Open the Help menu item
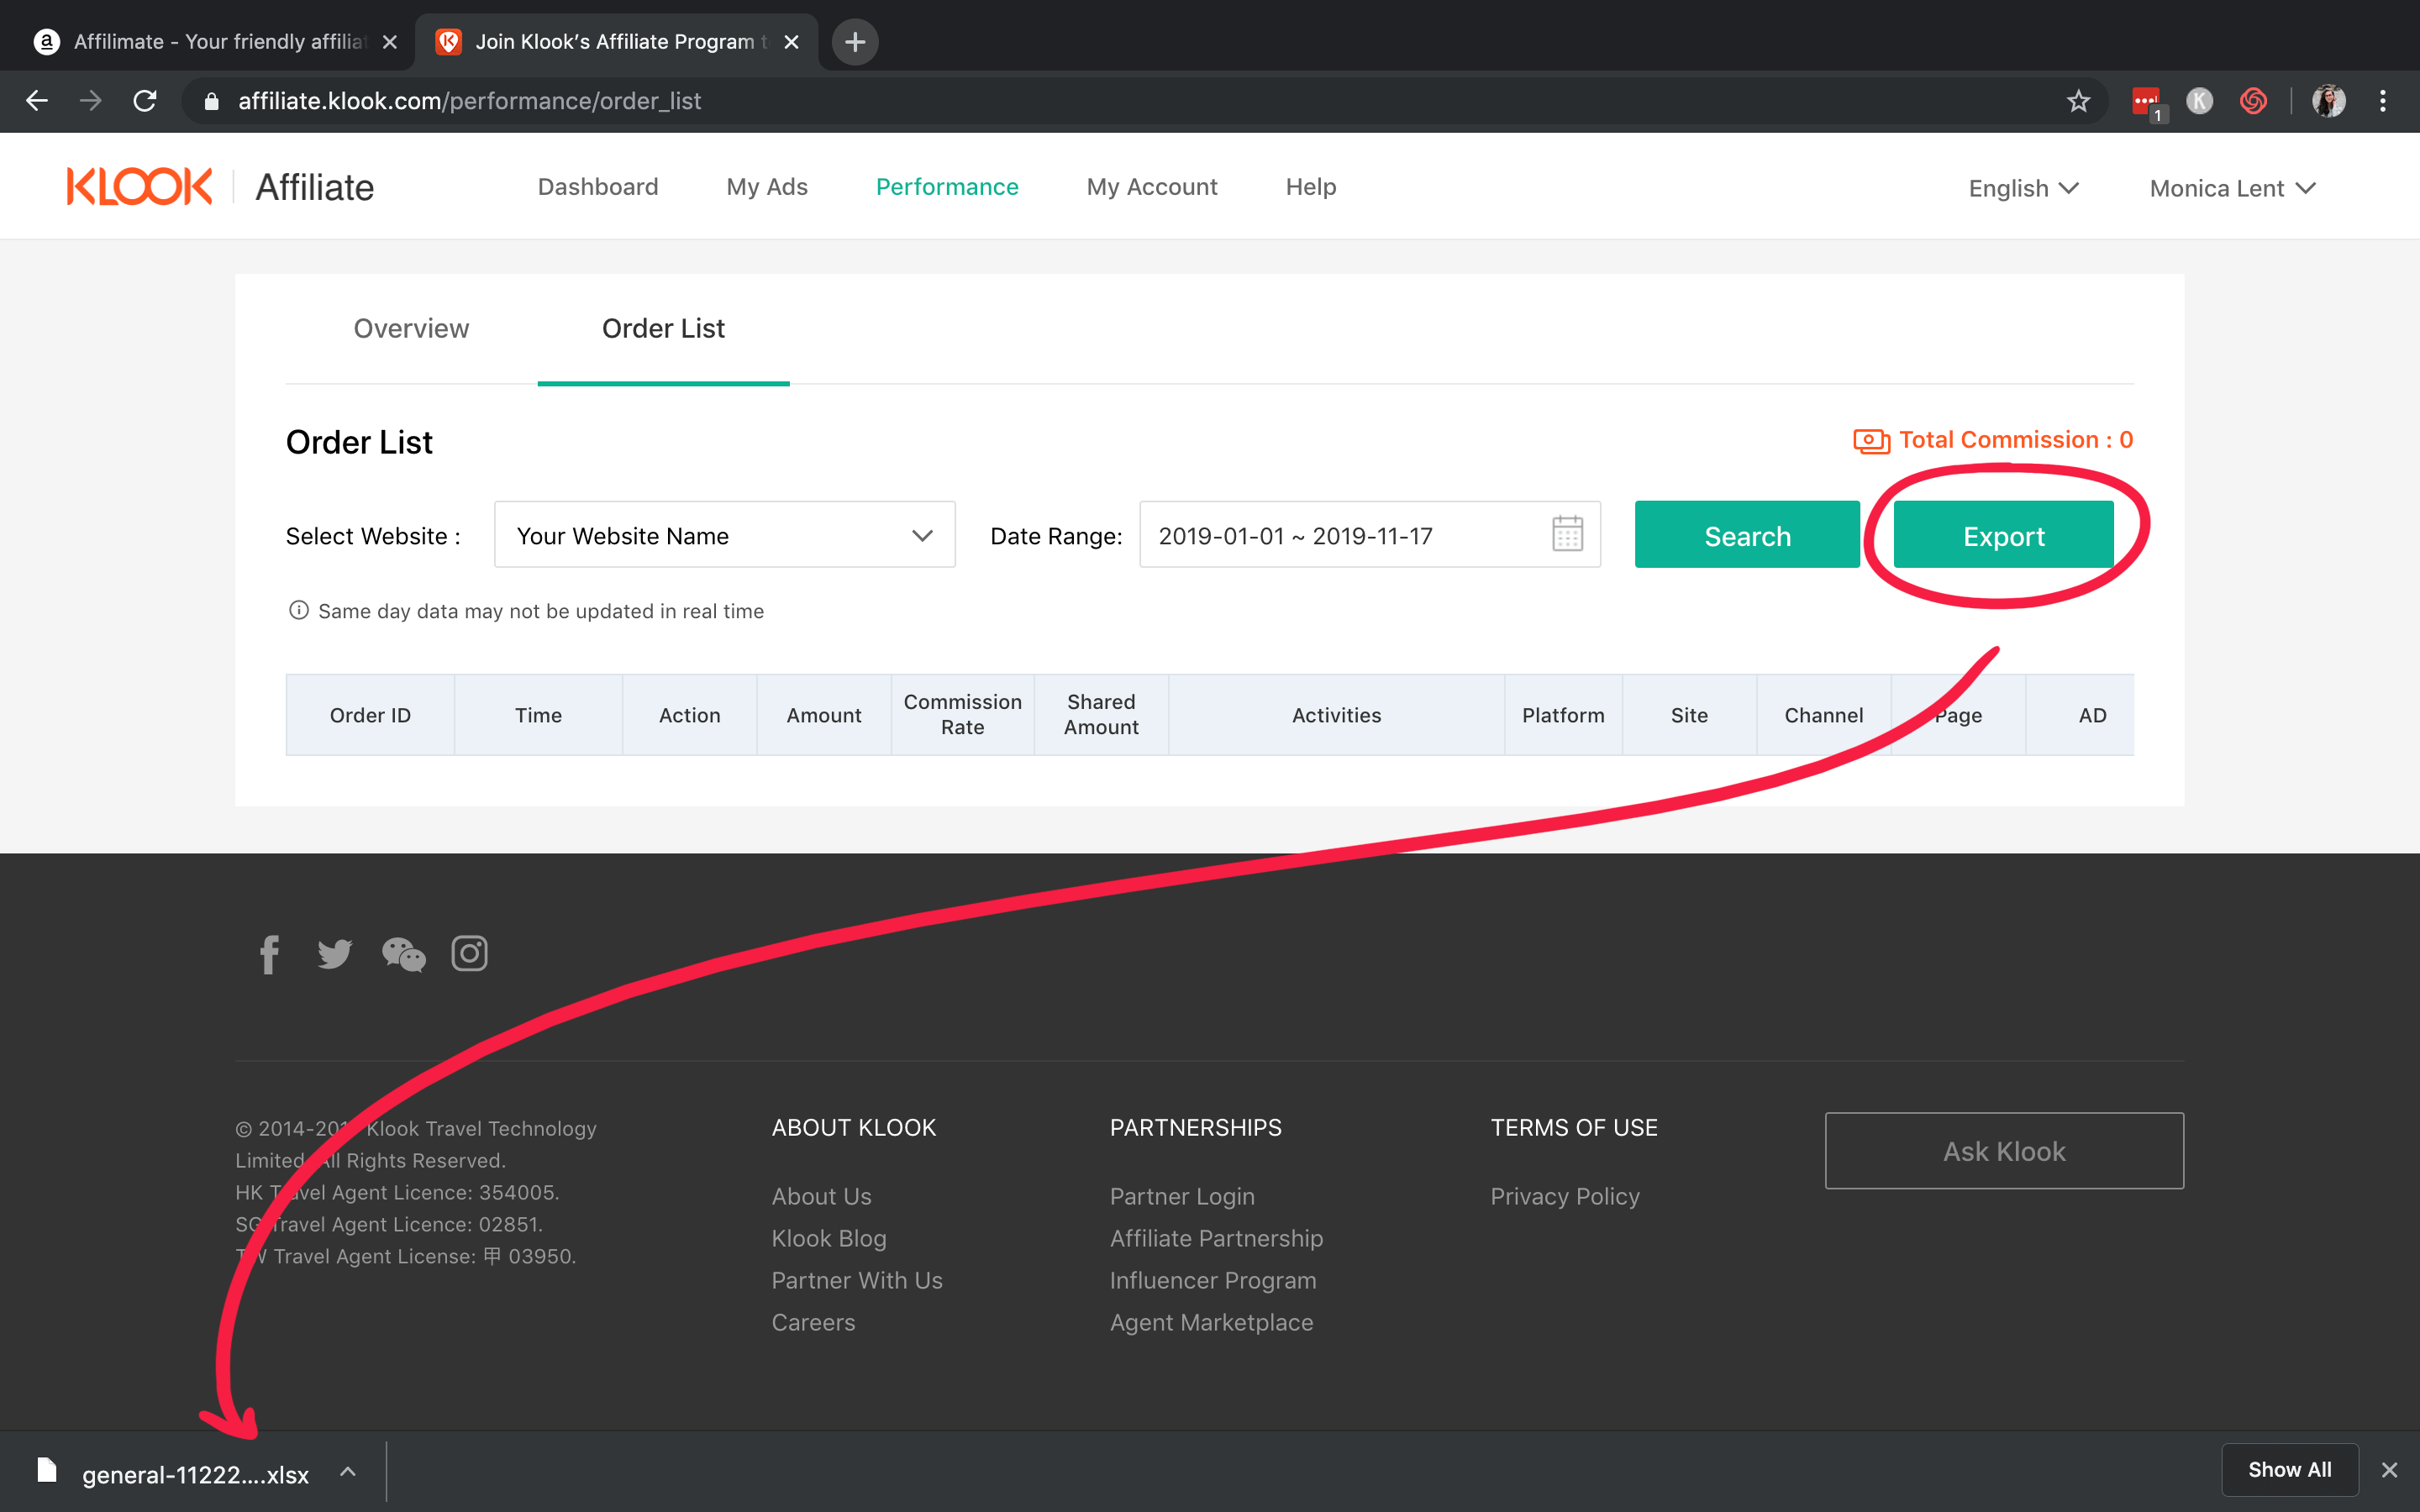The height and width of the screenshot is (1512, 2420). (x=1311, y=187)
